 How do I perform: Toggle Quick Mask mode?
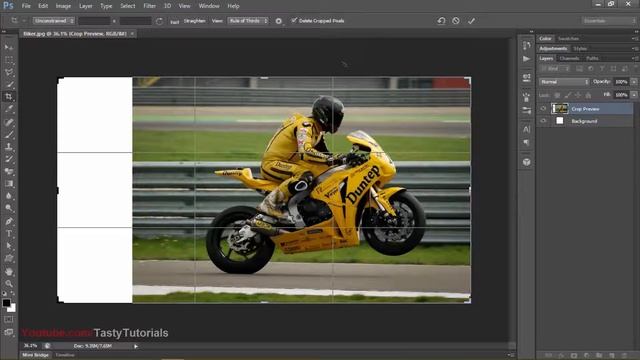[x=9, y=320]
